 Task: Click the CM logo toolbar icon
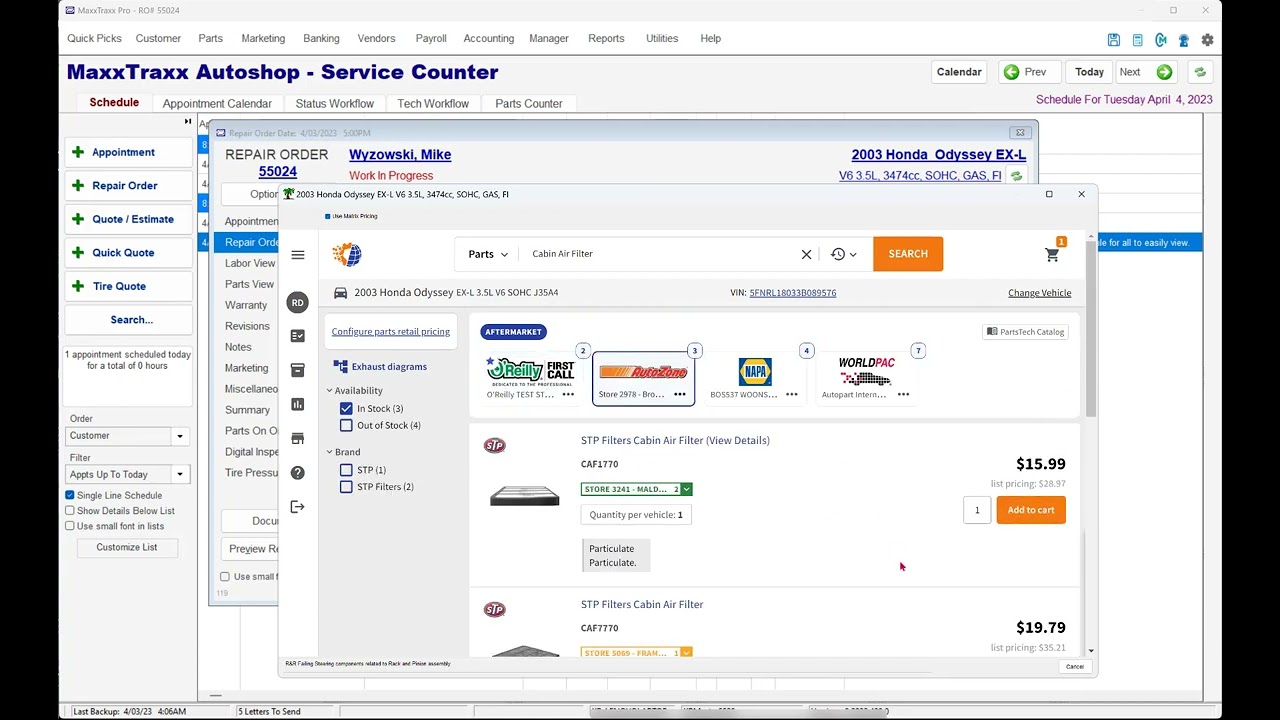tap(1161, 40)
